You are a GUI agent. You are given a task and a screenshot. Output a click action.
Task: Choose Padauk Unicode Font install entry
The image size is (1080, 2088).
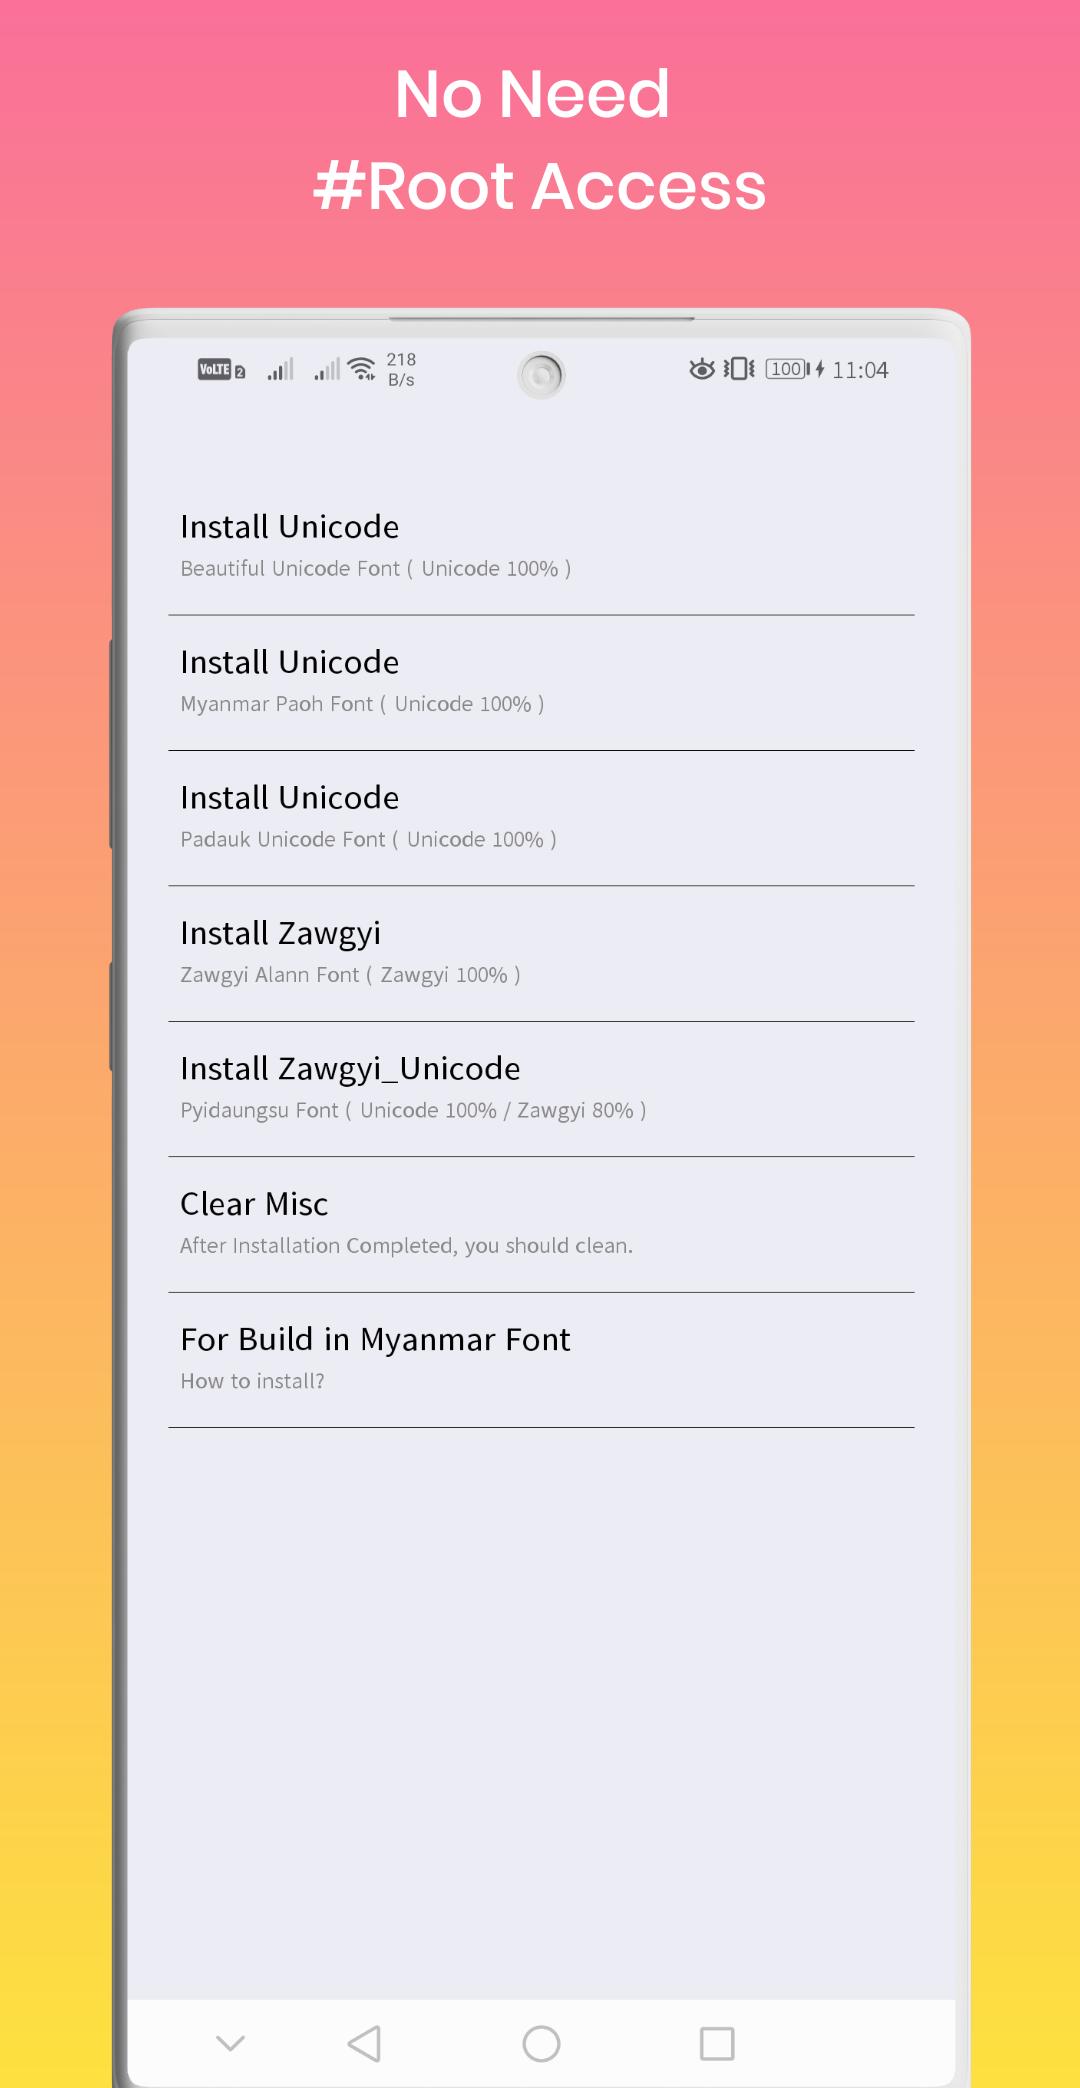(541, 818)
